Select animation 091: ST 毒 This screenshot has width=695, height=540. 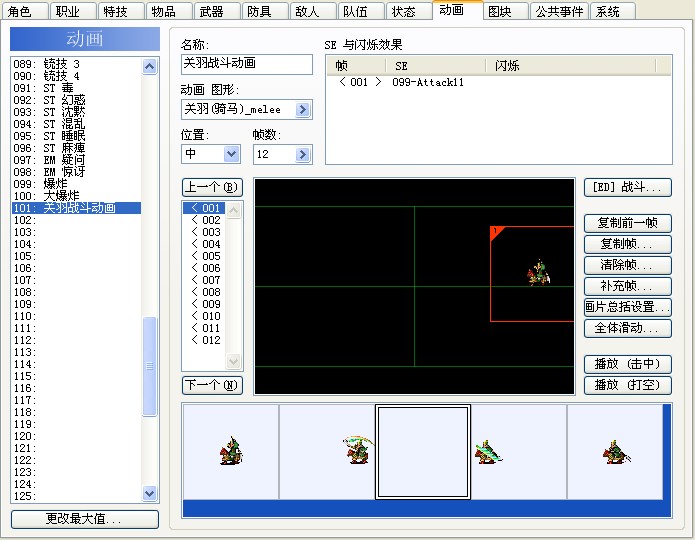pos(76,88)
